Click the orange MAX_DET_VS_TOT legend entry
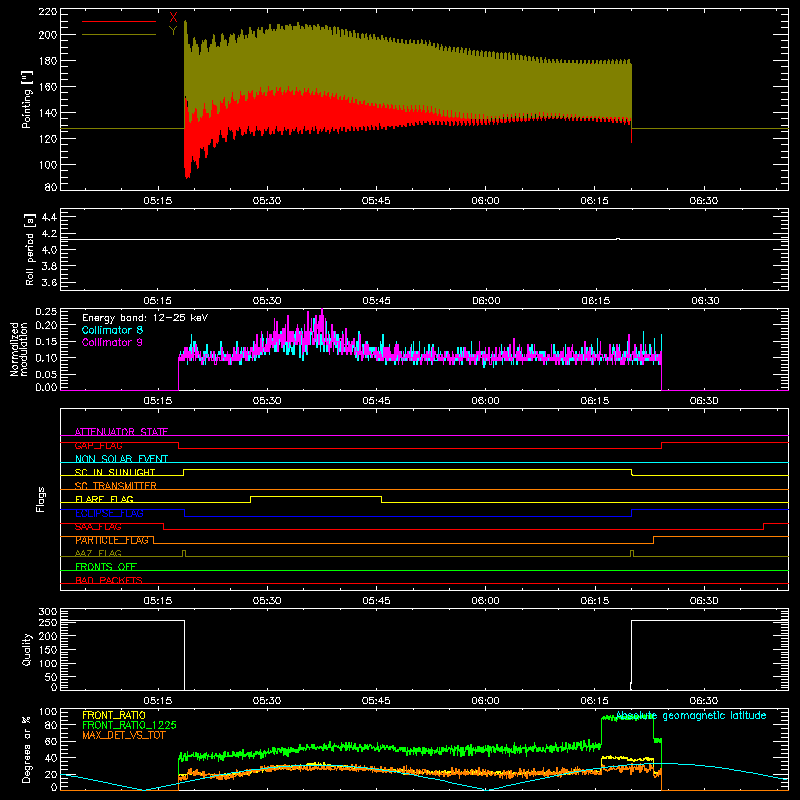Viewport: 800px width, 800px height. (x=124, y=735)
